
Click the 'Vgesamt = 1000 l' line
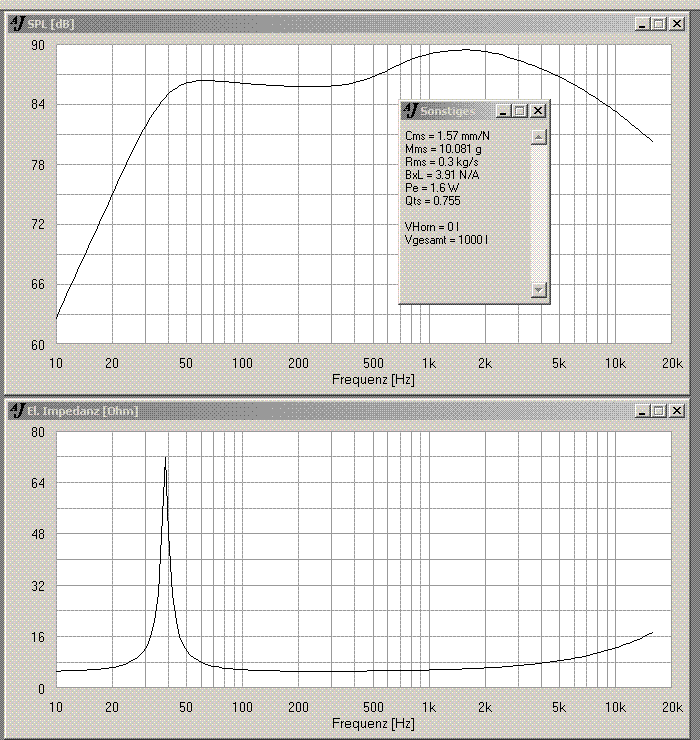click(447, 240)
